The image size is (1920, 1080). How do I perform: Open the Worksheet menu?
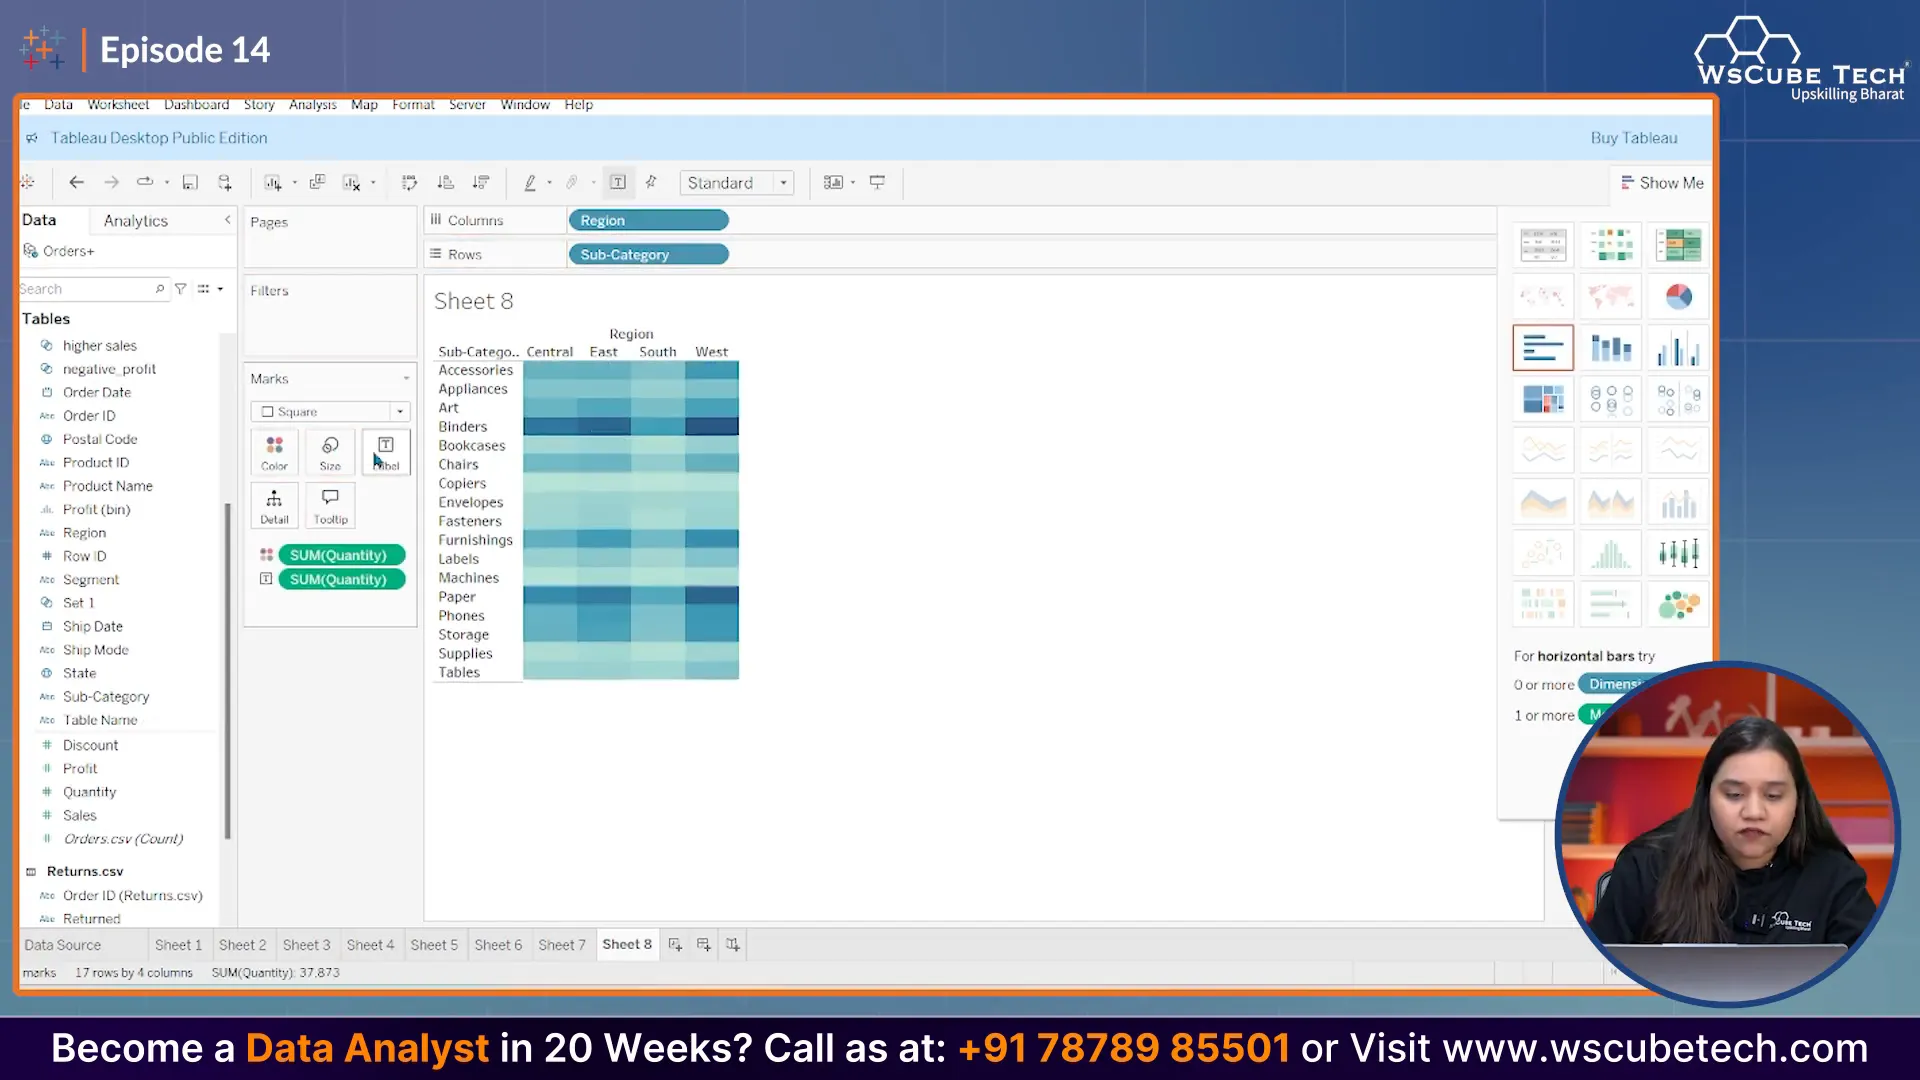click(x=118, y=105)
